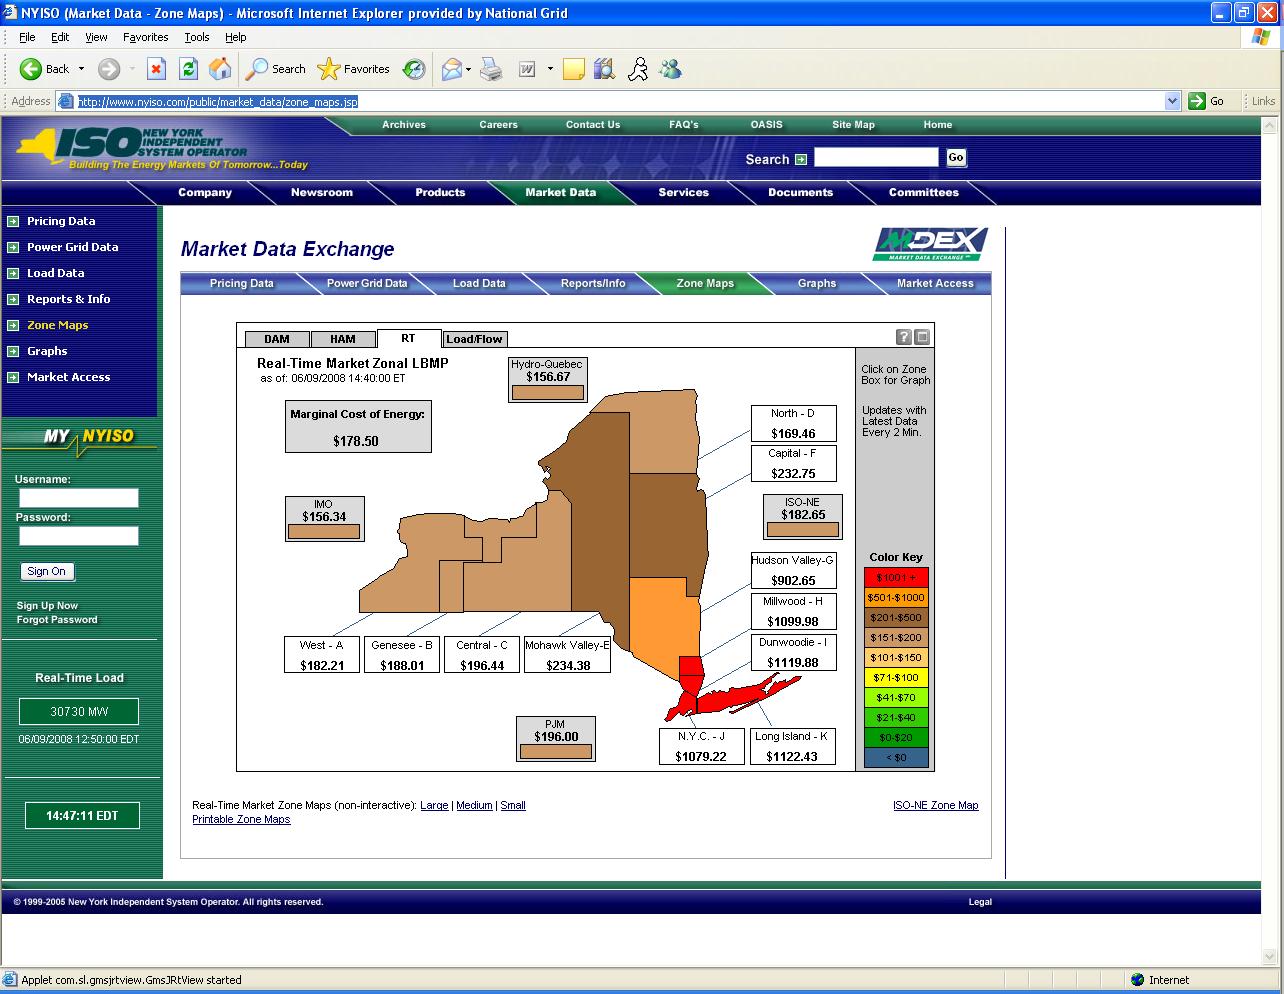Image resolution: width=1284 pixels, height=994 pixels.
Task: Open Reports & Info in left sidebar
Action: point(68,299)
